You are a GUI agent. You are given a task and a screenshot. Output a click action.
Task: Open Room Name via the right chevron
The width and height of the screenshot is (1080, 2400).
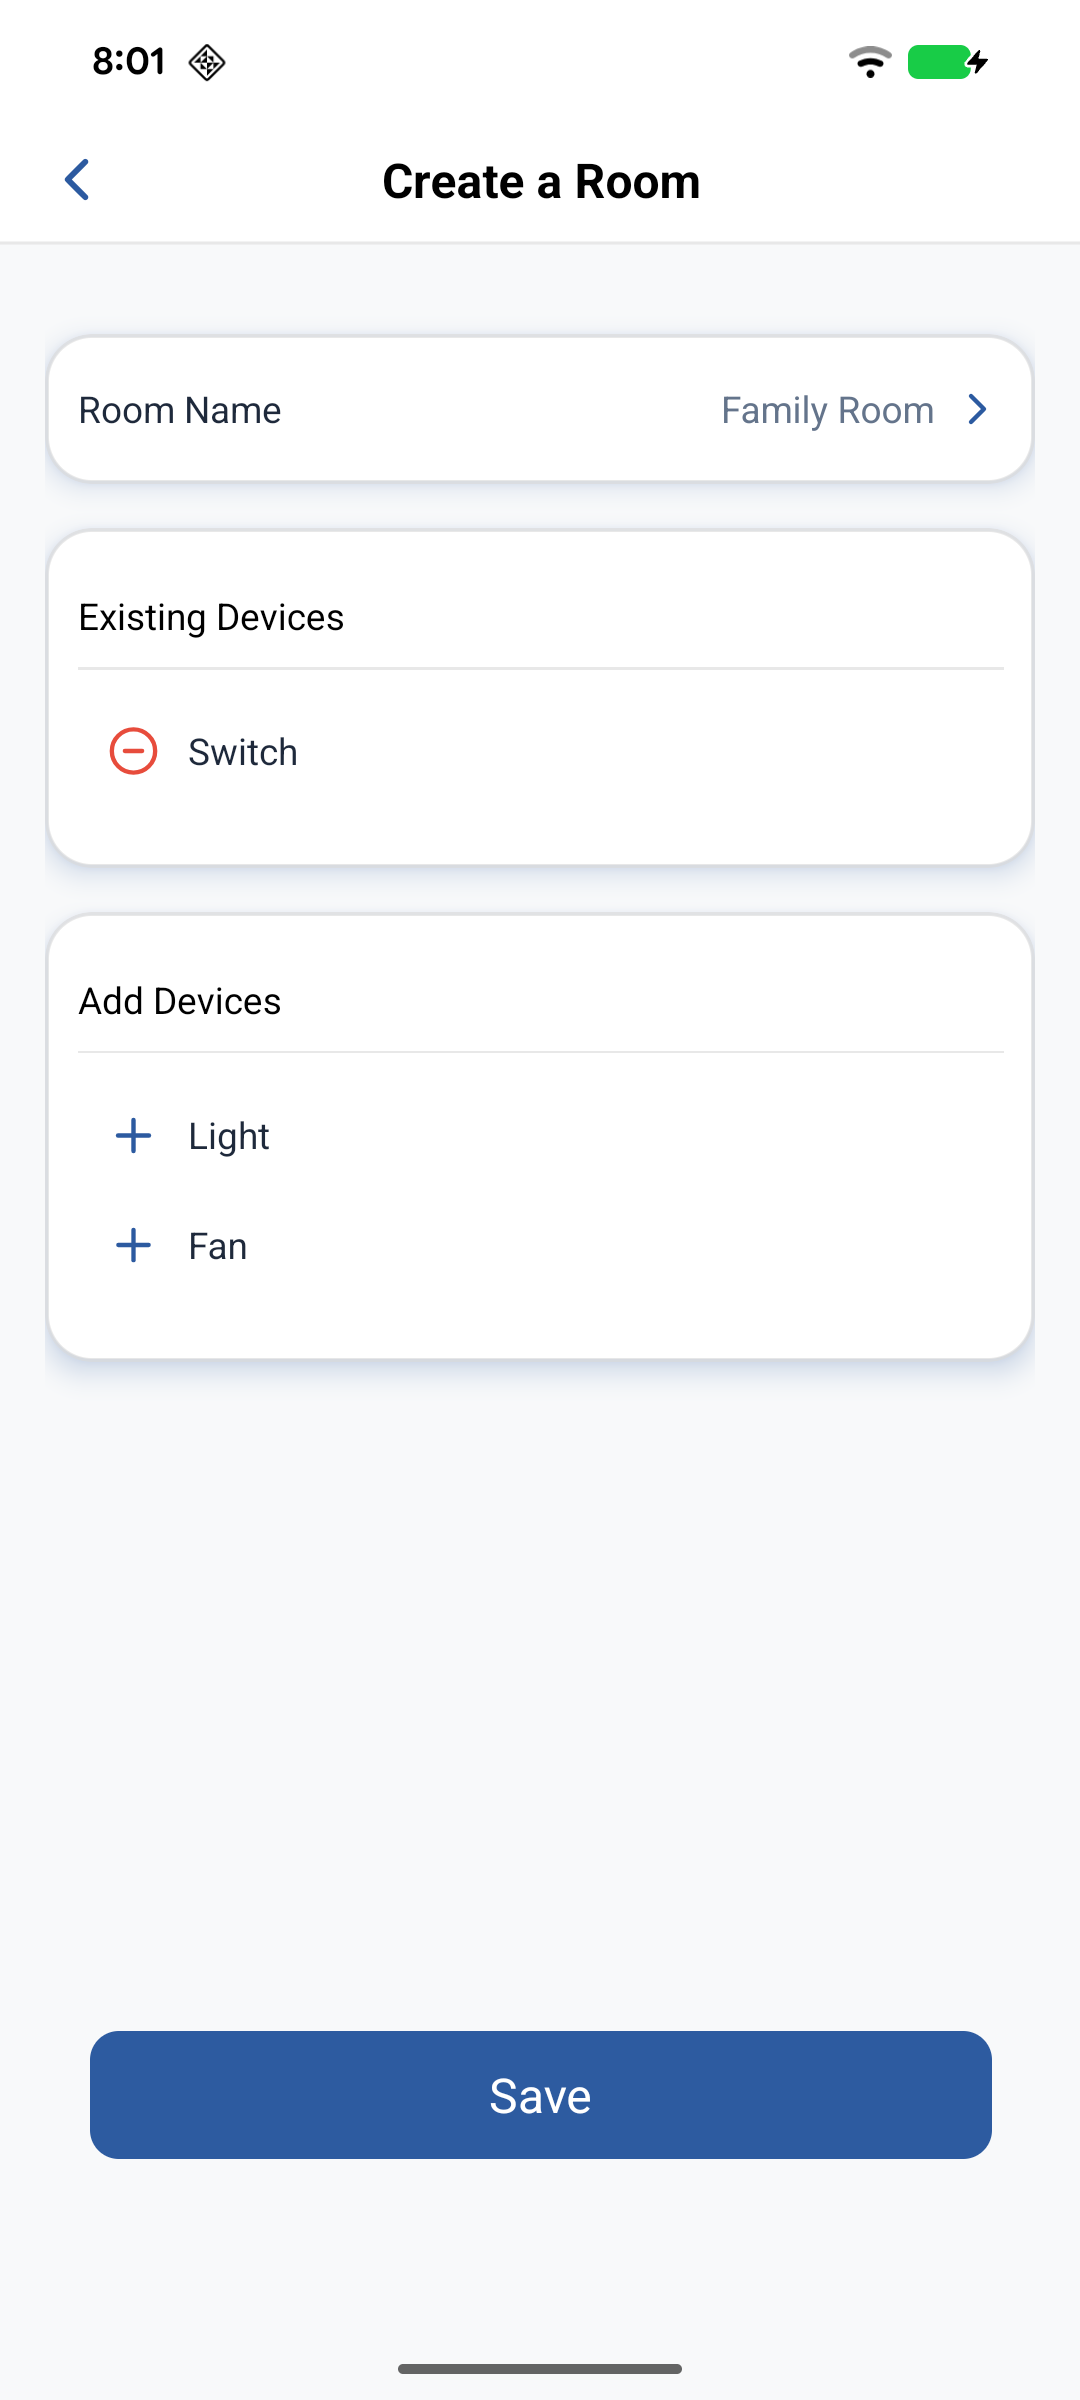click(977, 410)
